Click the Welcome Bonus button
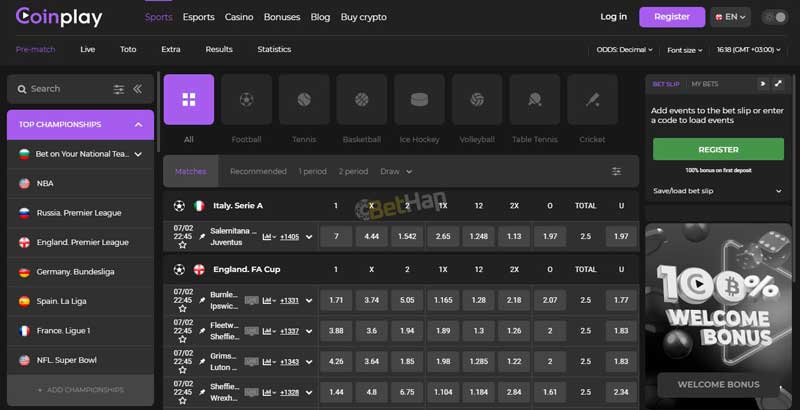The height and width of the screenshot is (410, 800). coord(718,385)
